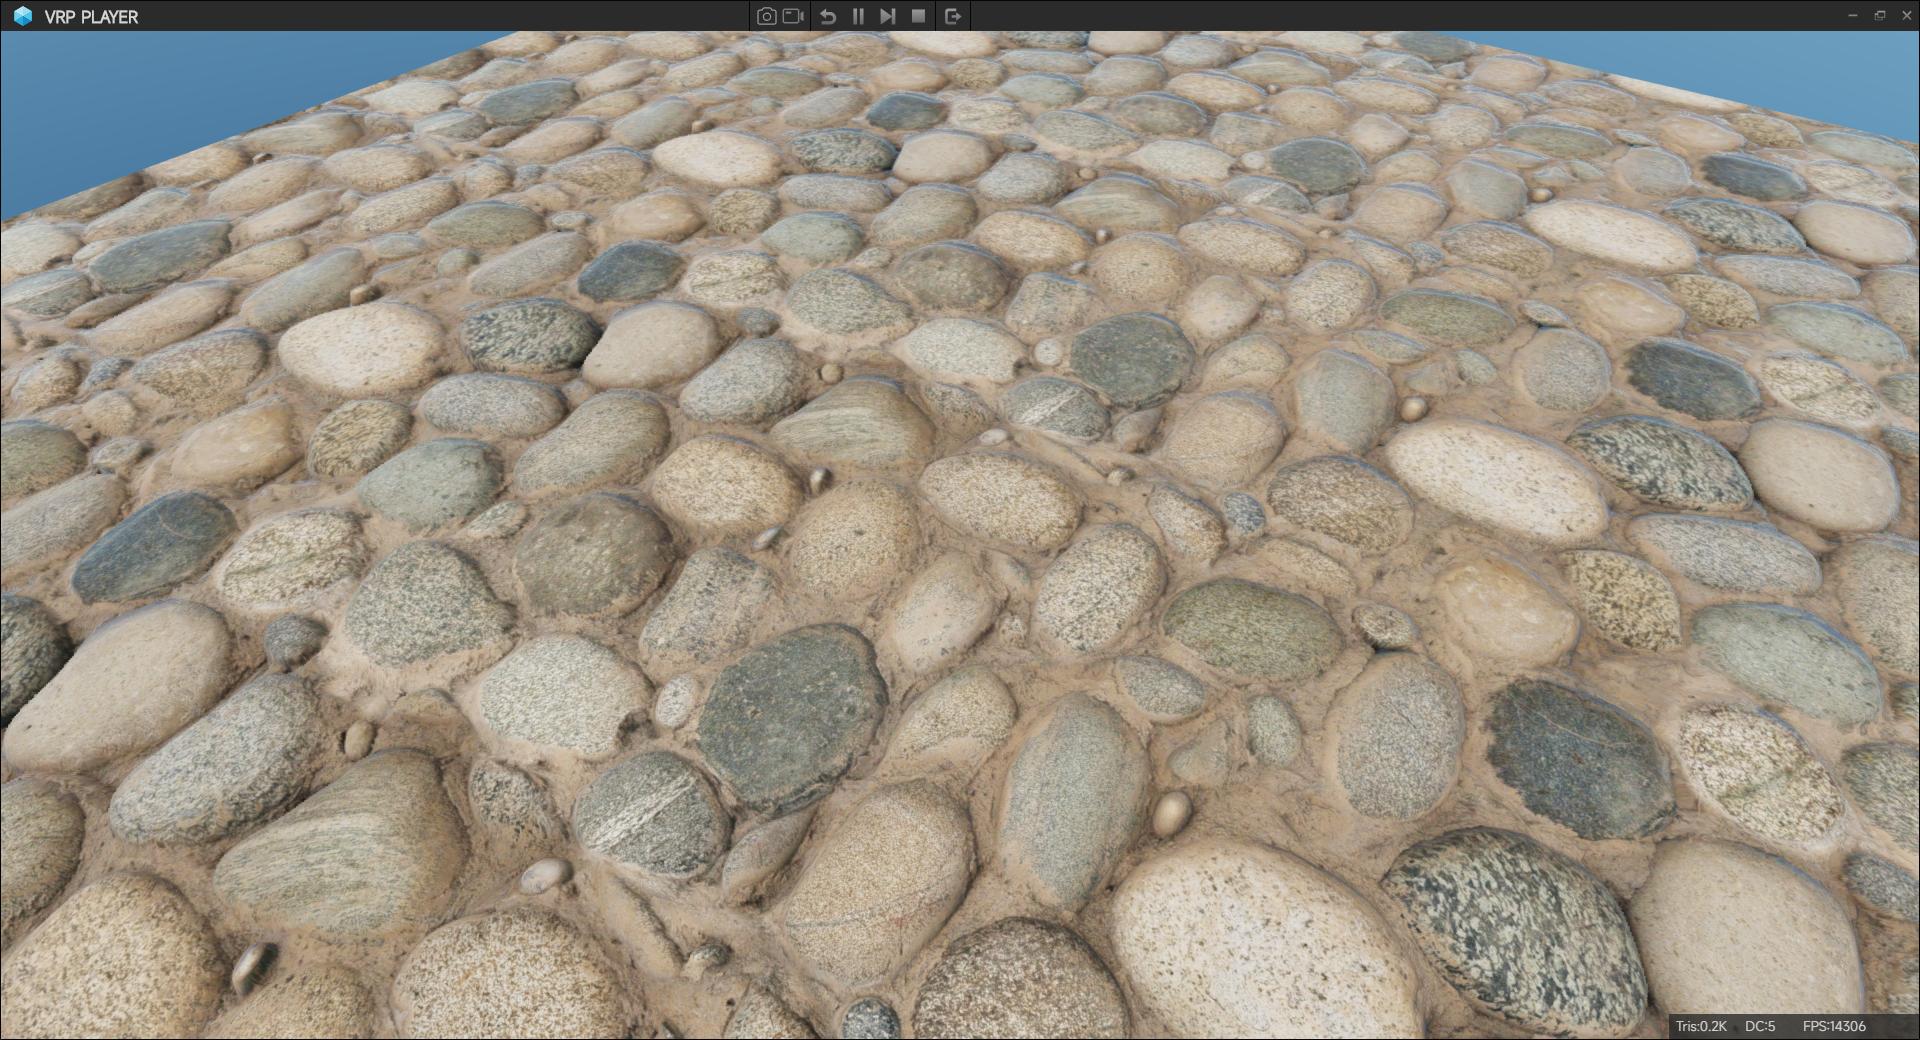Restore down the VRP Player window
This screenshot has width=1920, height=1040.
tap(1879, 16)
